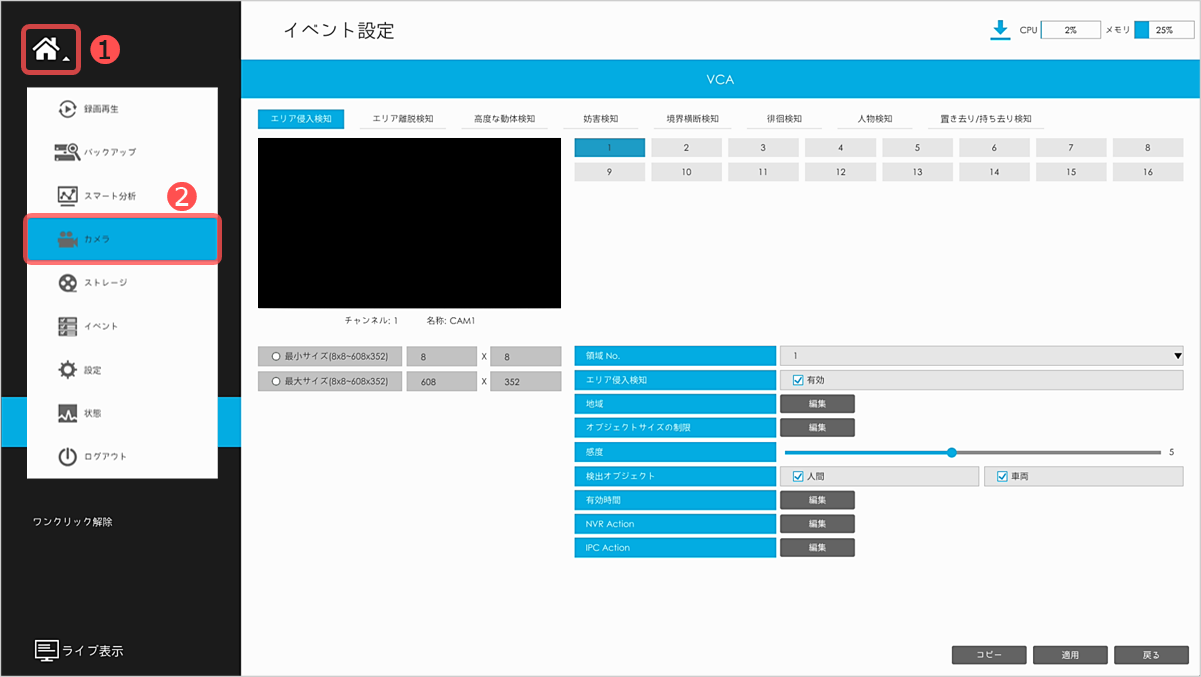Open 録画再生 playback icon in menu
The height and width of the screenshot is (677, 1201).
(67, 109)
